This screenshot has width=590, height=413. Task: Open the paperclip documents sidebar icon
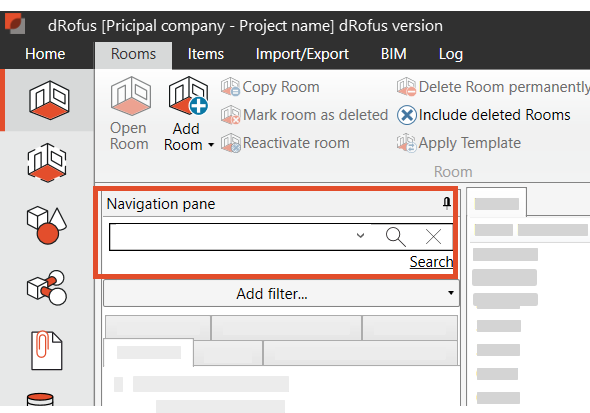[46, 350]
